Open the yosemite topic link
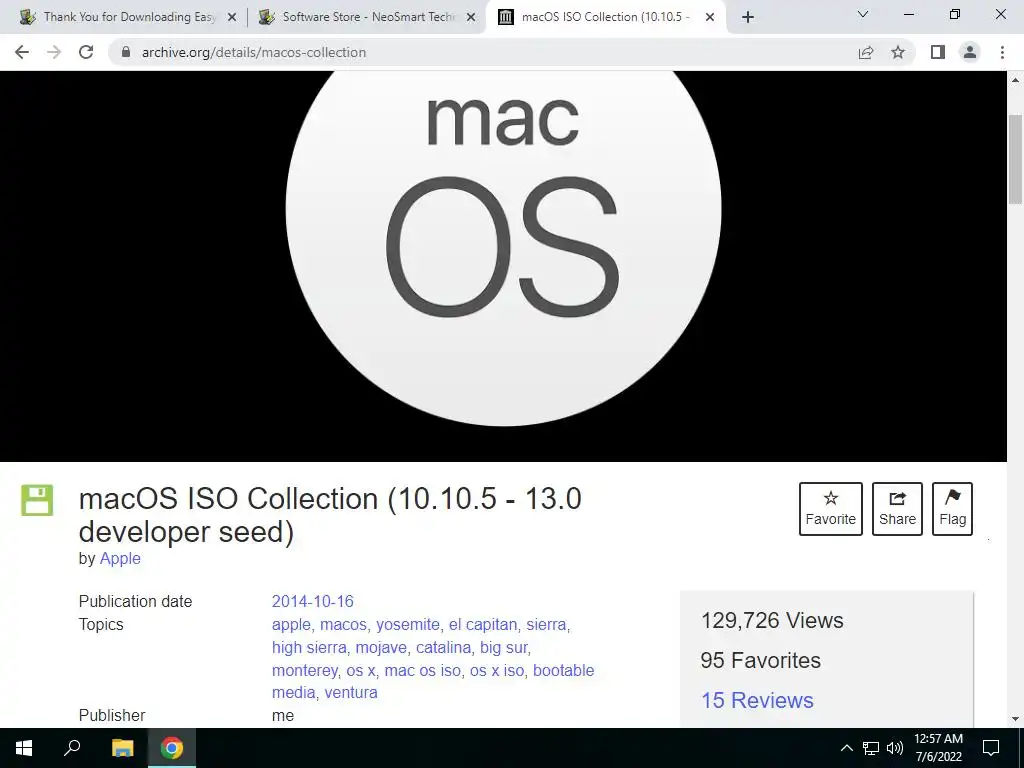Image resolution: width=1024 pixels, height=768 pixels. (408, 624)
